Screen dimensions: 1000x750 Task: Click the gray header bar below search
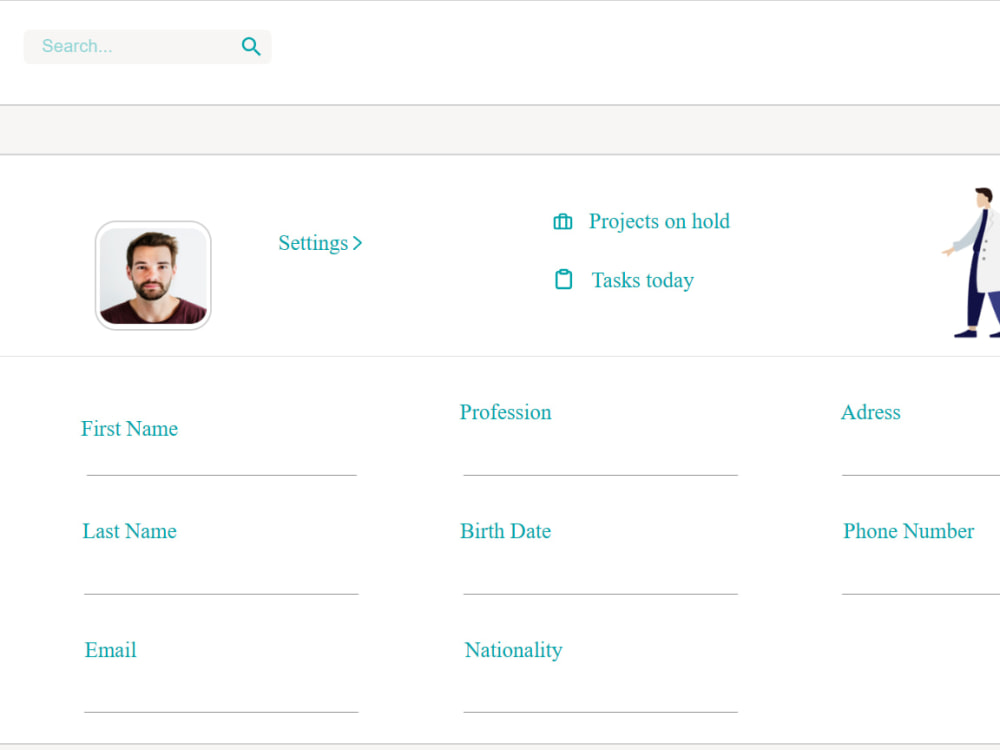click(x=500, y=129)
